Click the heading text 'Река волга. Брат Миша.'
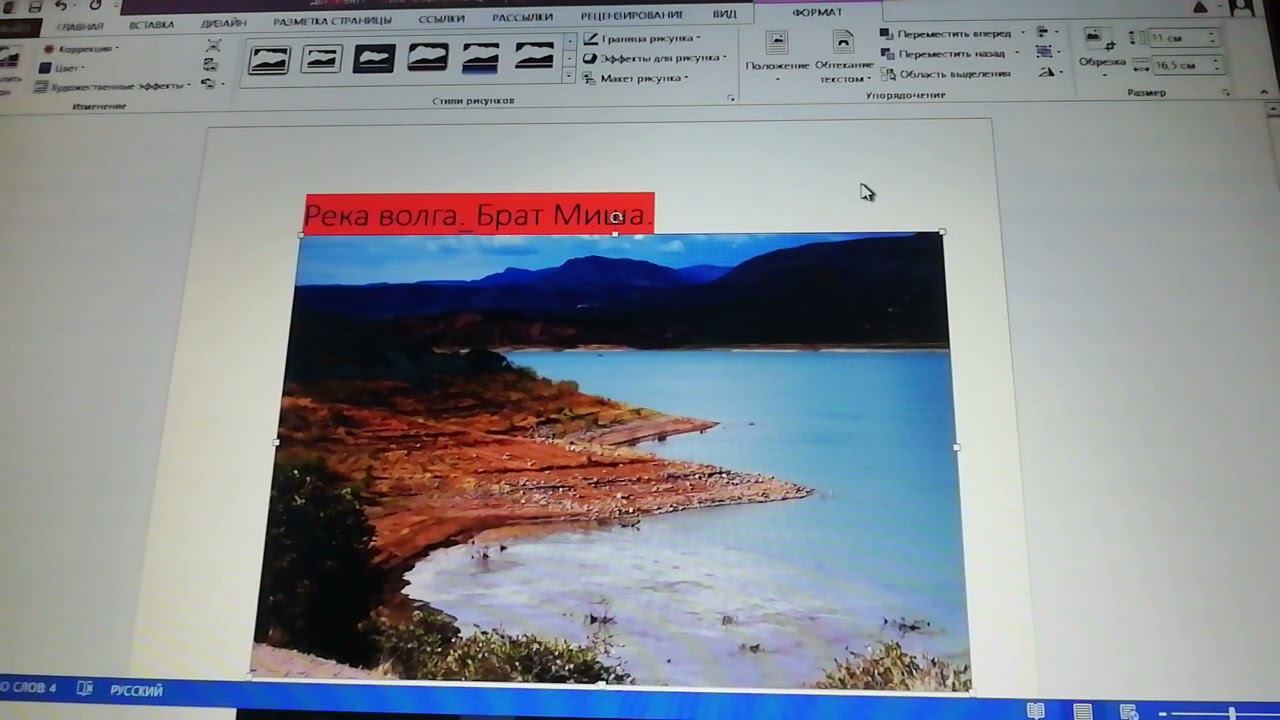The width and height of the screenshot is (1280, 720). click(x=479, y=214)
